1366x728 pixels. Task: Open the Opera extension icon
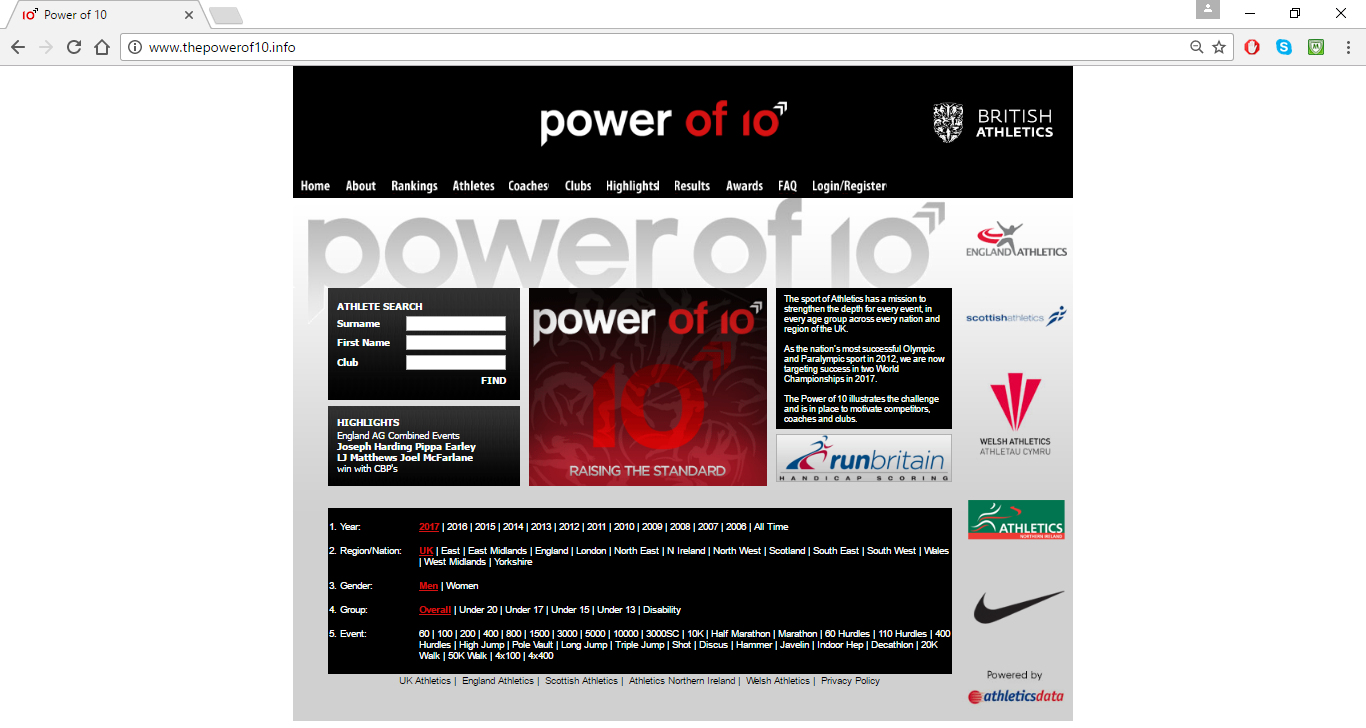pos(1252,47)
